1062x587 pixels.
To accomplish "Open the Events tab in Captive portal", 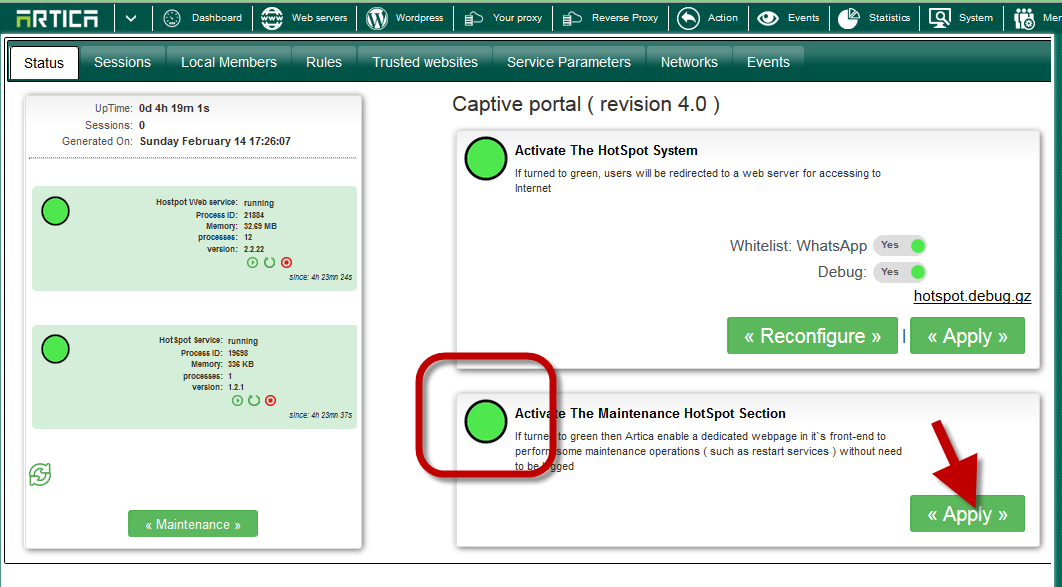I will [x=768, y=62].
